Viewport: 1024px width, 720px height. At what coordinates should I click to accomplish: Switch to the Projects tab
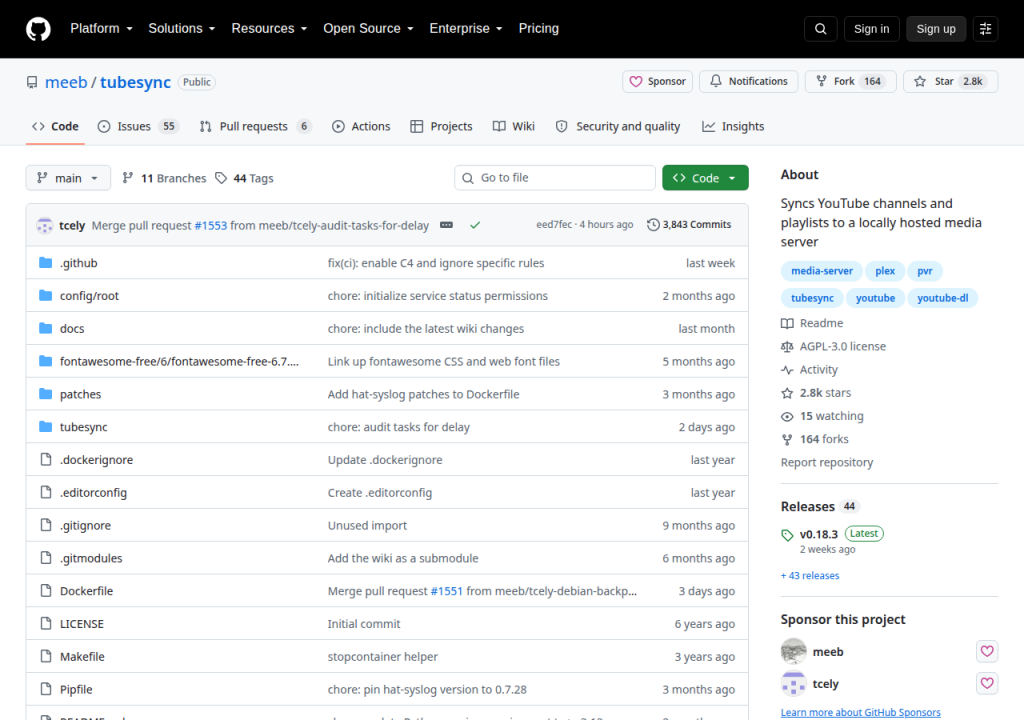(441, 127)
